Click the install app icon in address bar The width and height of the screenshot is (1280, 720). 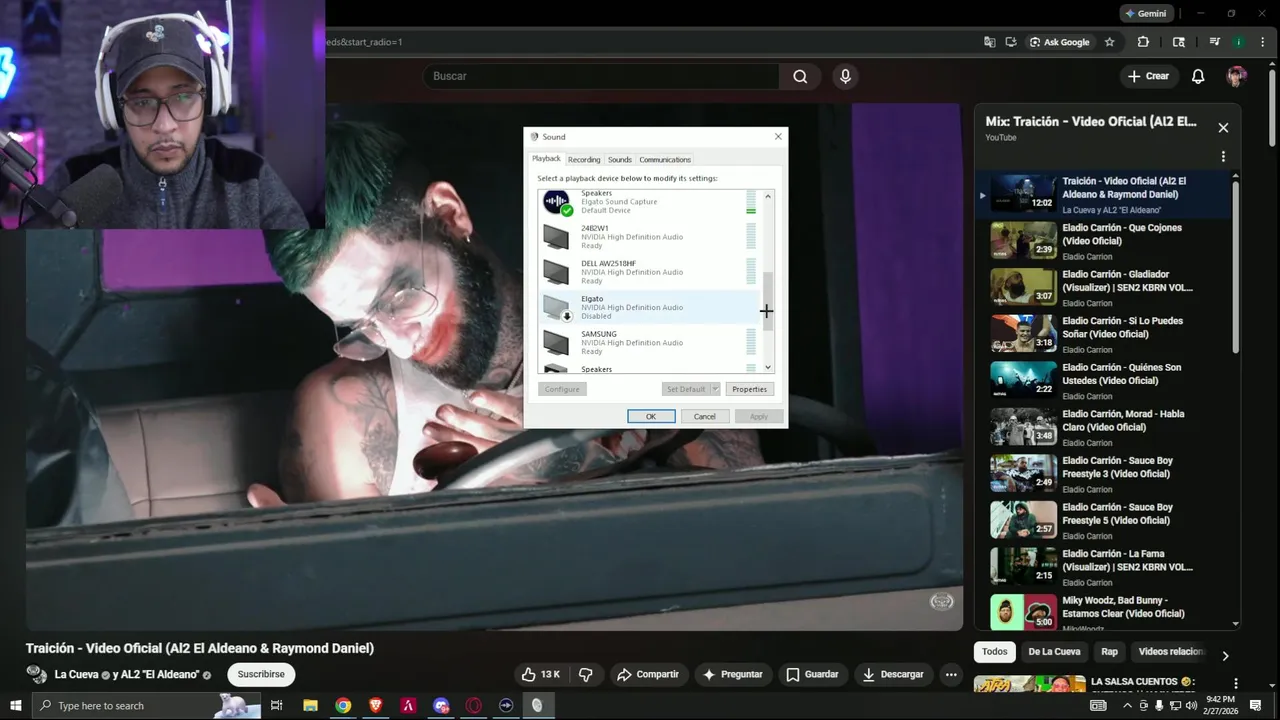[1011, 42]
